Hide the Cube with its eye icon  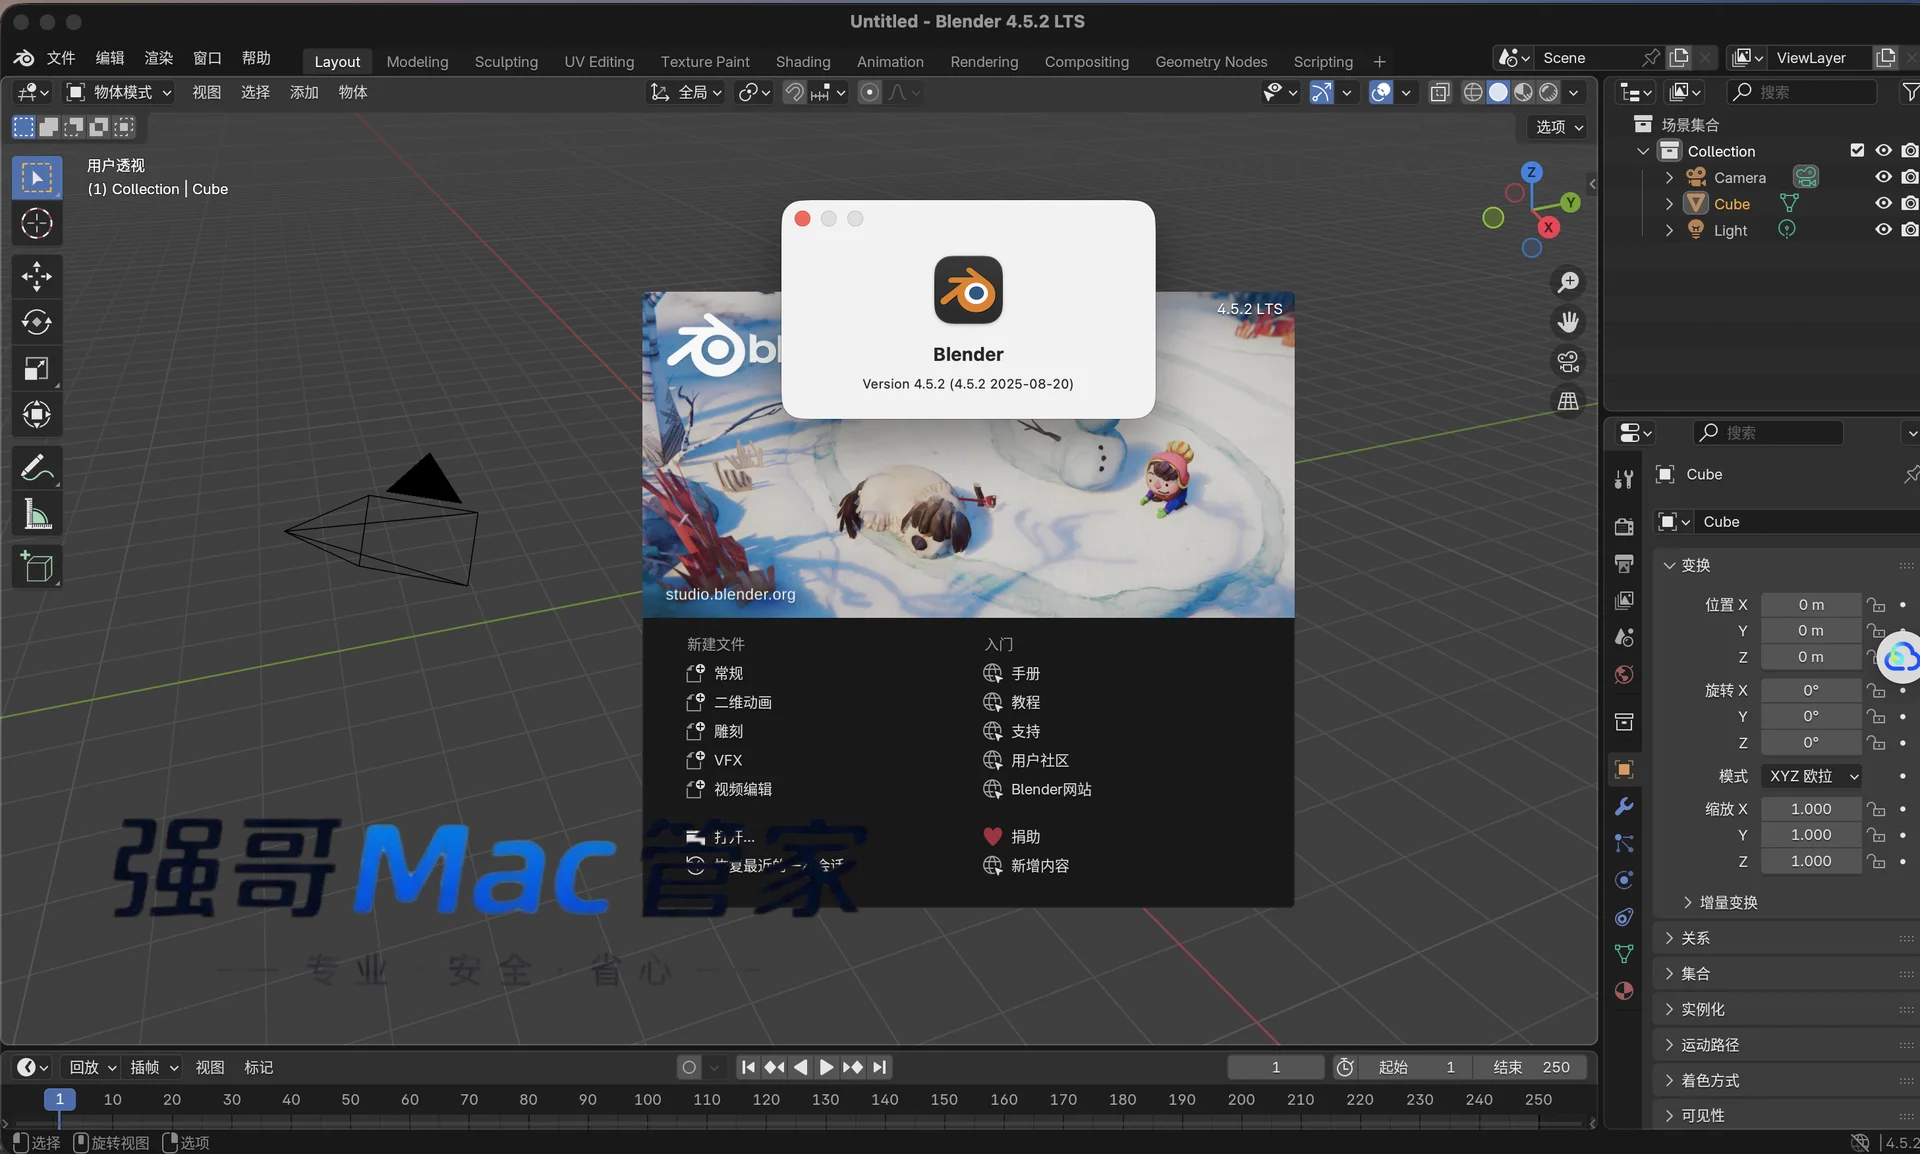pyautogui.click(x=1883, y=203)
